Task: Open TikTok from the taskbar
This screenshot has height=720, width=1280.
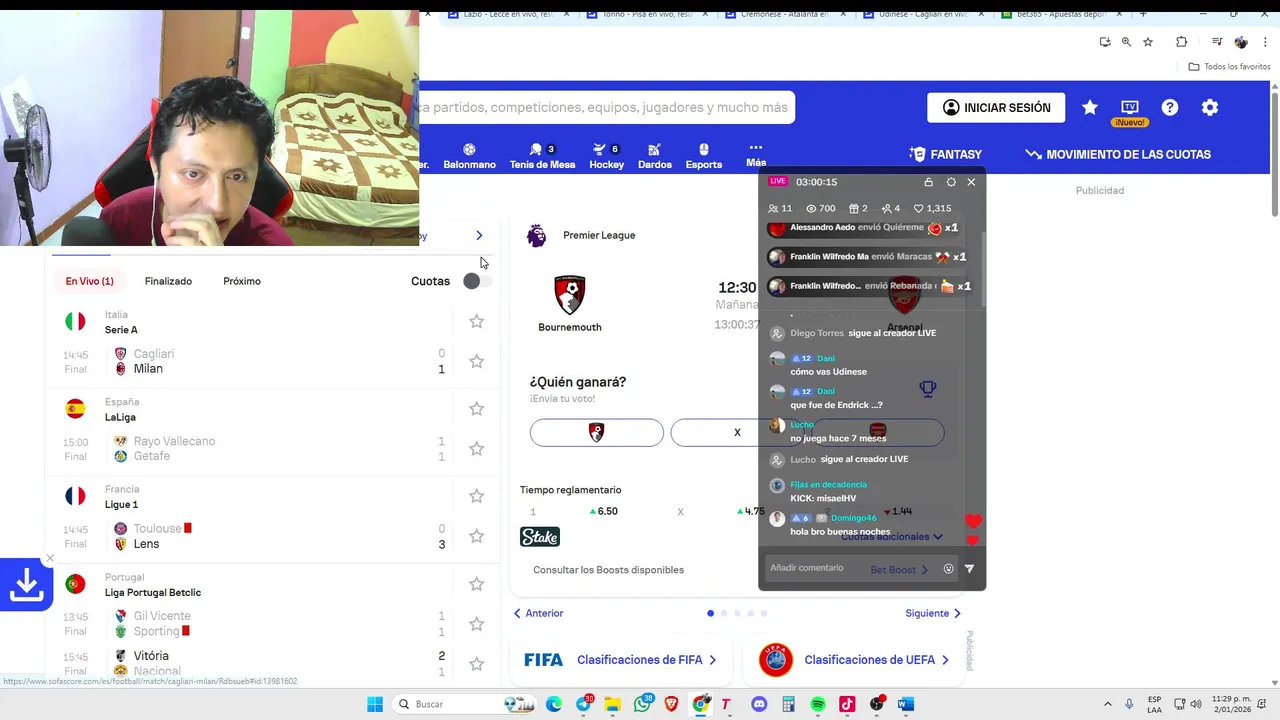Action: click(x=847, y=704)
